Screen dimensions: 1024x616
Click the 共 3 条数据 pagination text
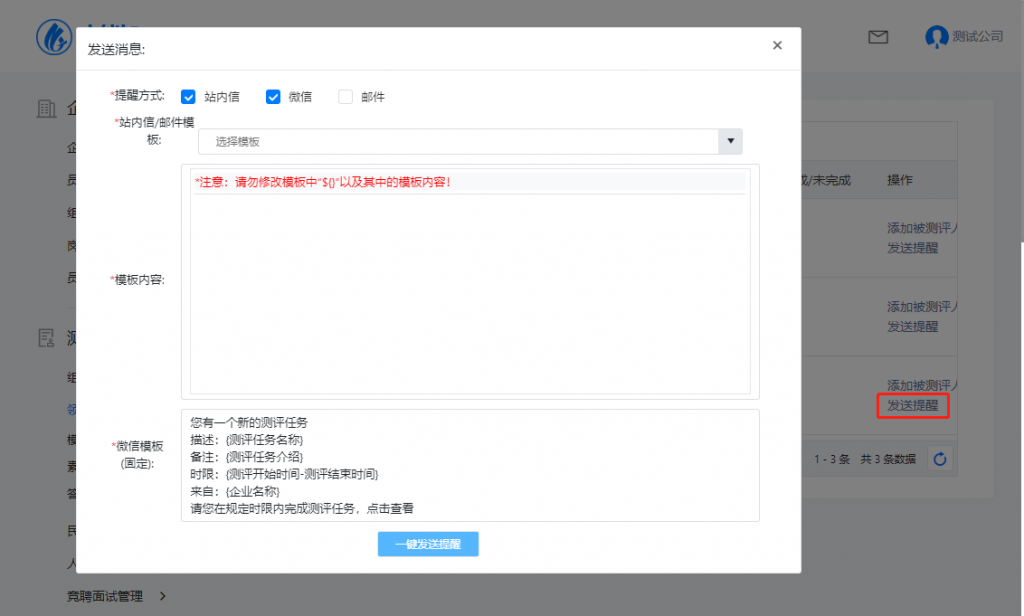click(x=888, y=459)
